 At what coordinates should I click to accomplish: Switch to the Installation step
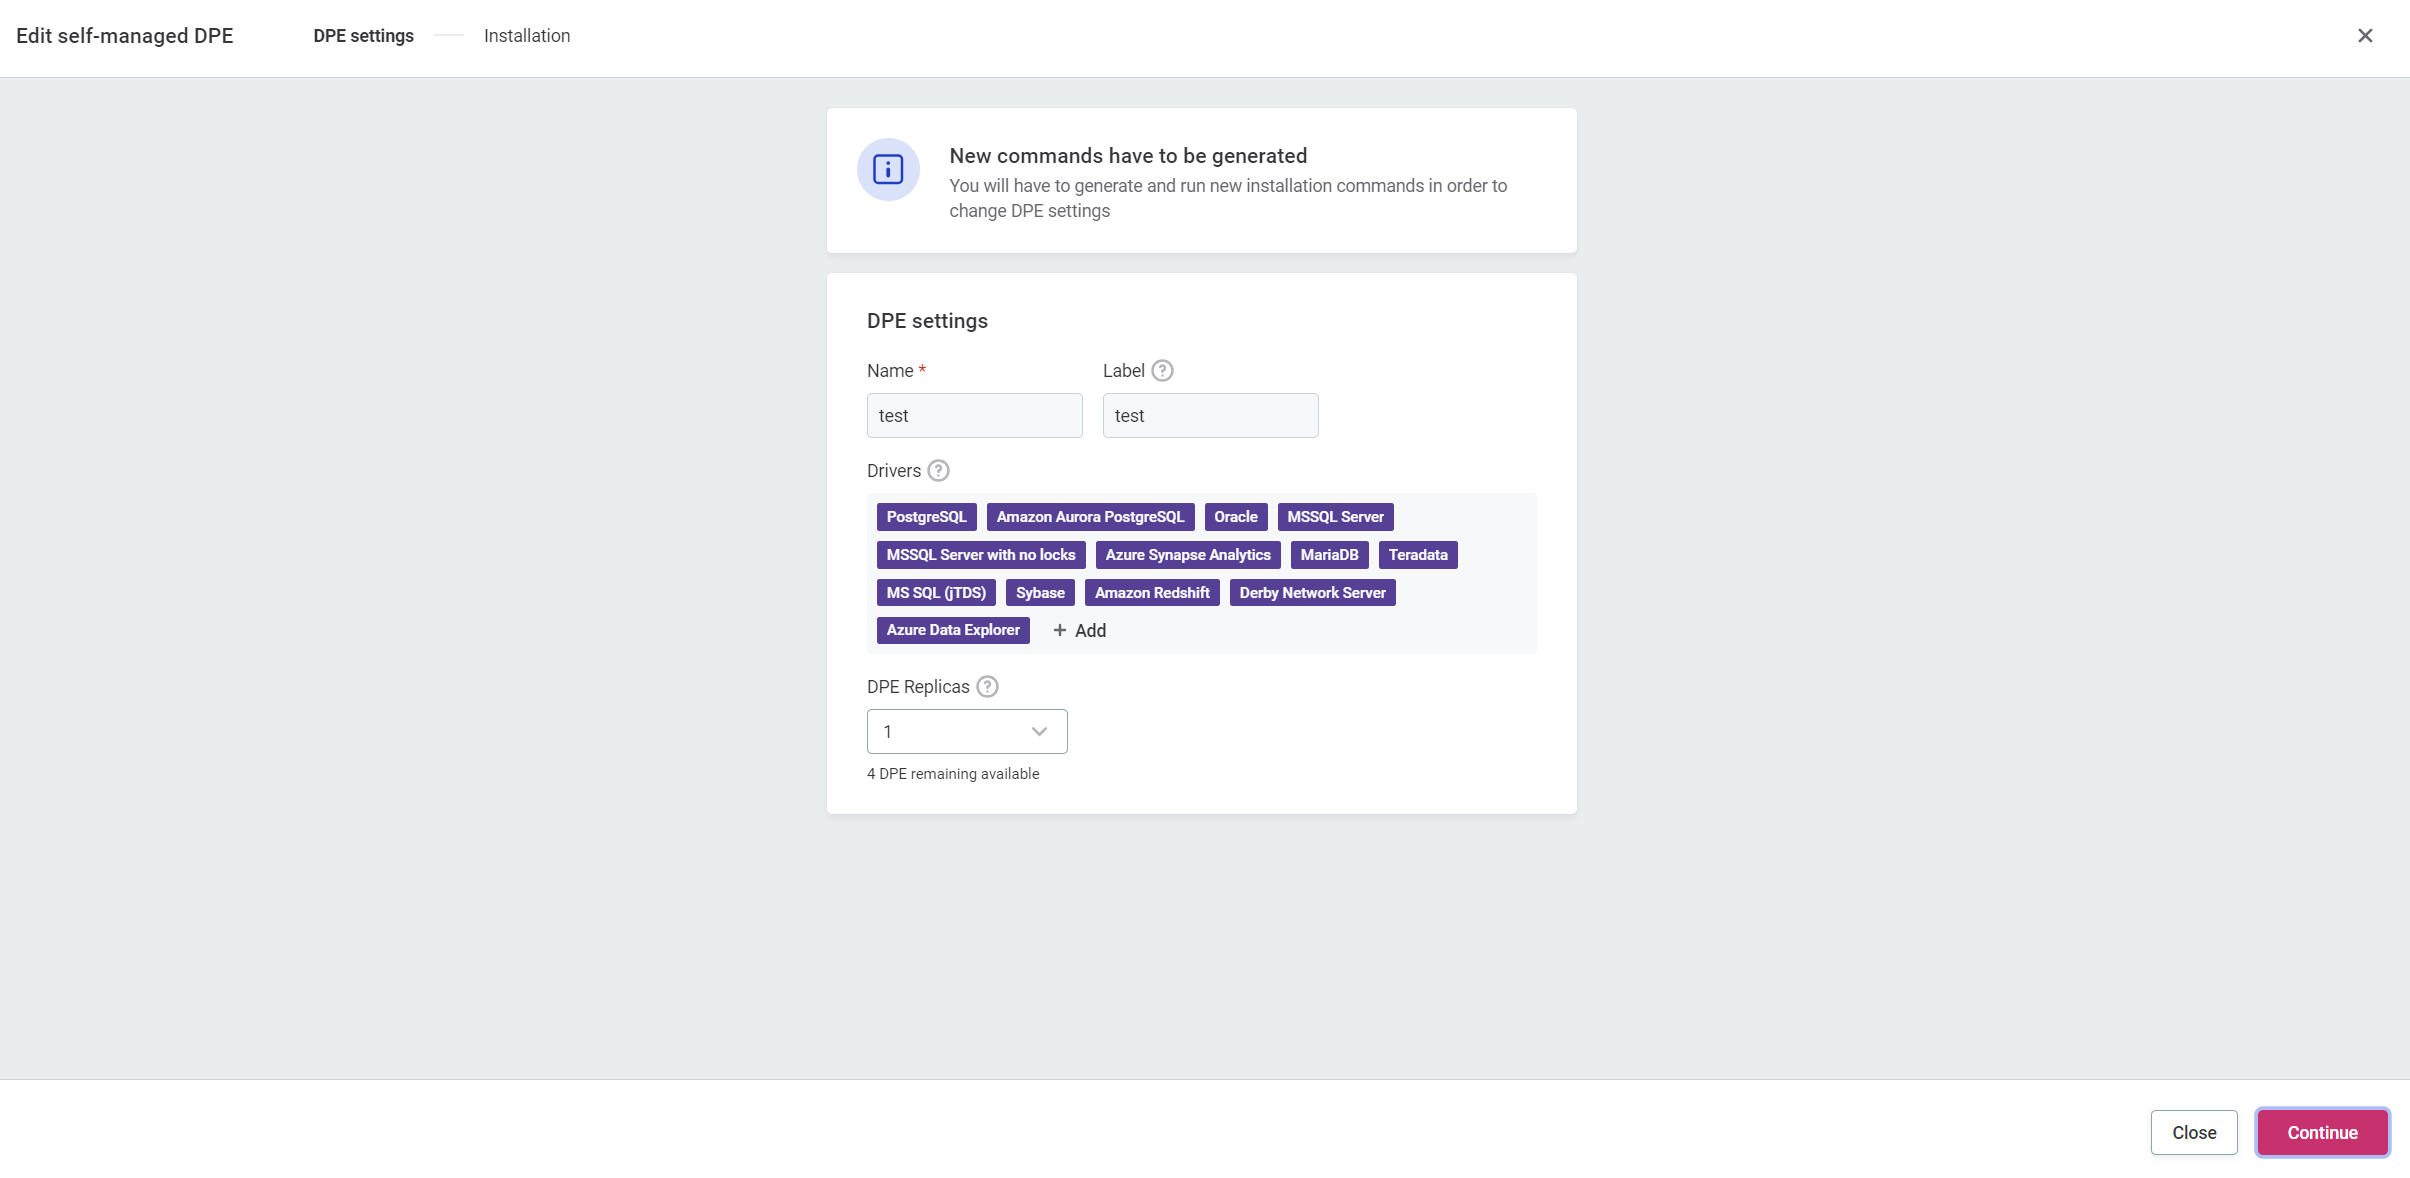click(x=527, y=36)
